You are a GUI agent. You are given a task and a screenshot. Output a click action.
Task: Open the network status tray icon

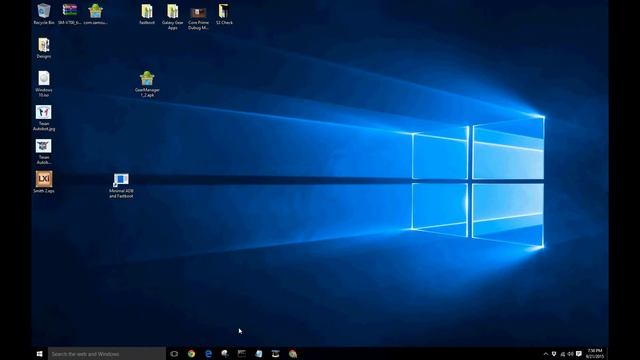coord(562,354)
